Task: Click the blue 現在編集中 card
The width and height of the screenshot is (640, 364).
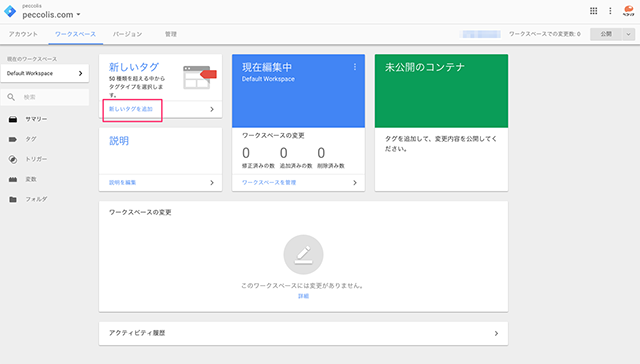Action: pos(298,91)
